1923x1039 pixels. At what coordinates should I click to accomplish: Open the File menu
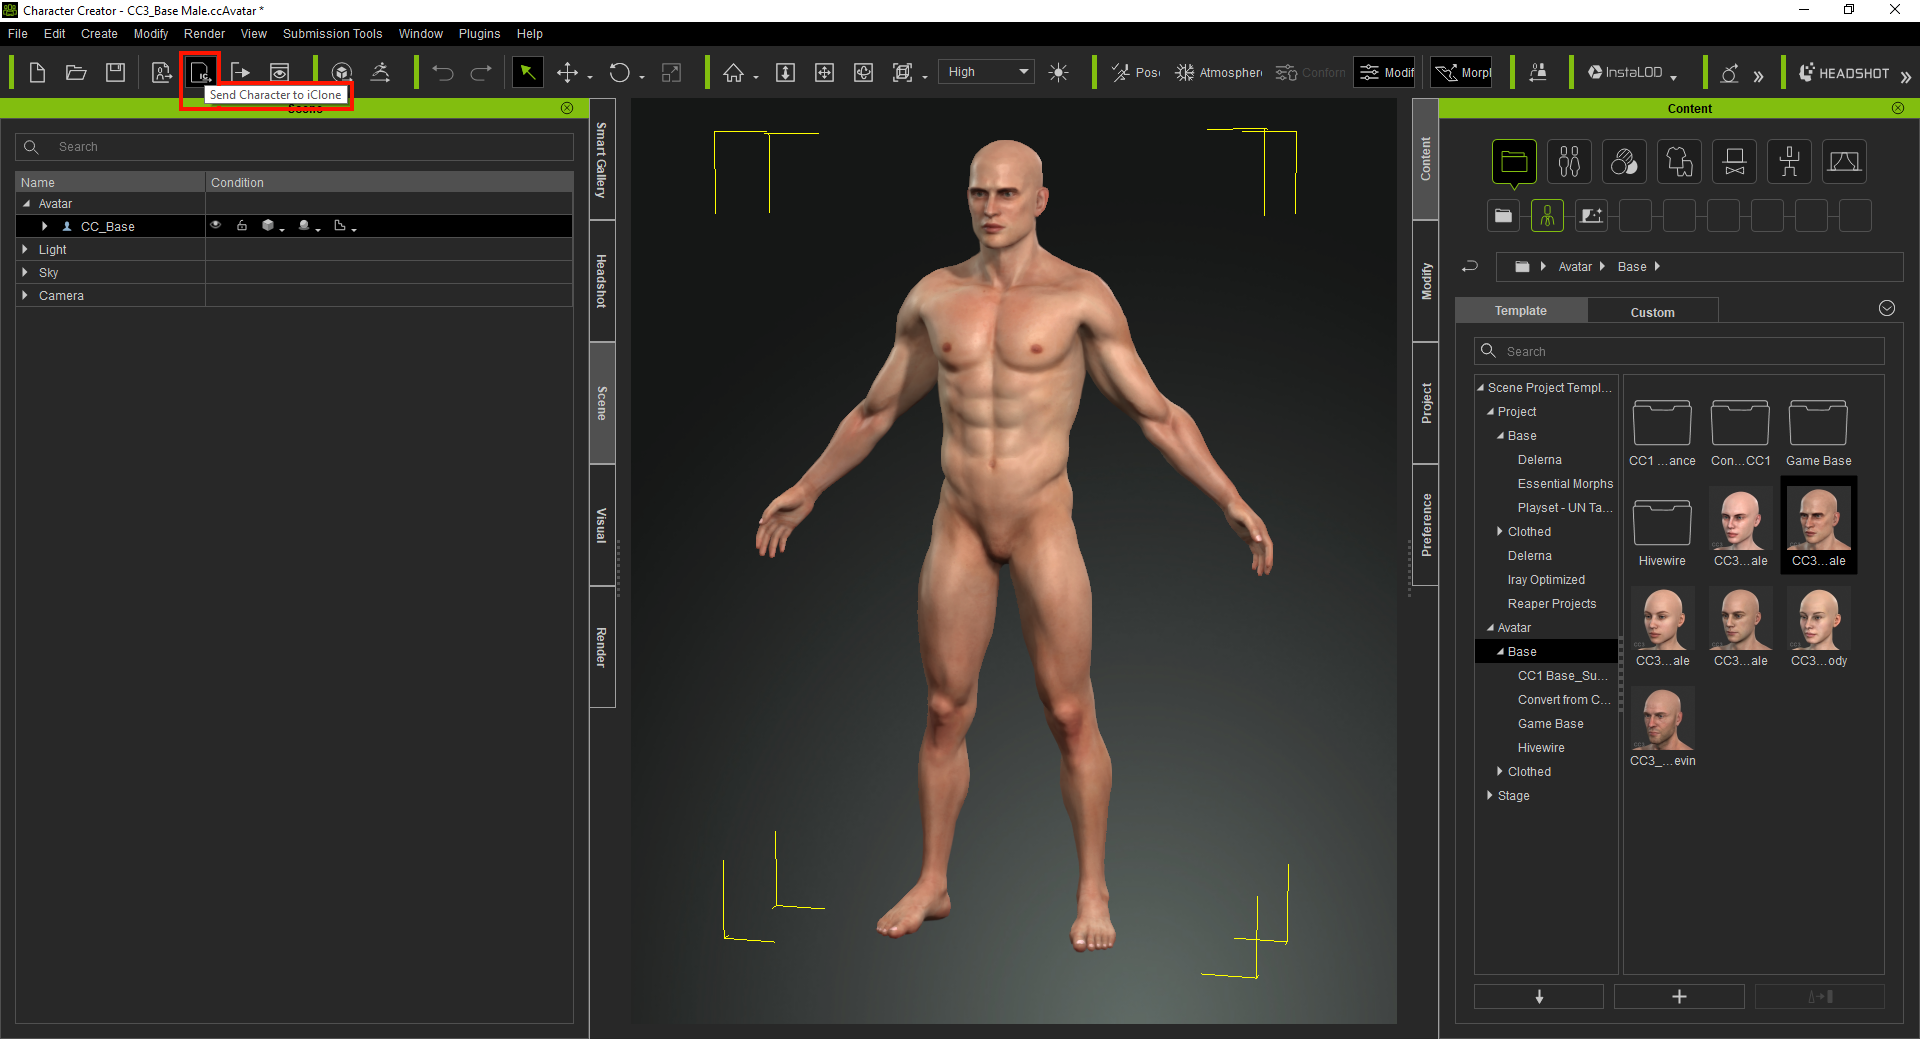click(x=18, y=34)
